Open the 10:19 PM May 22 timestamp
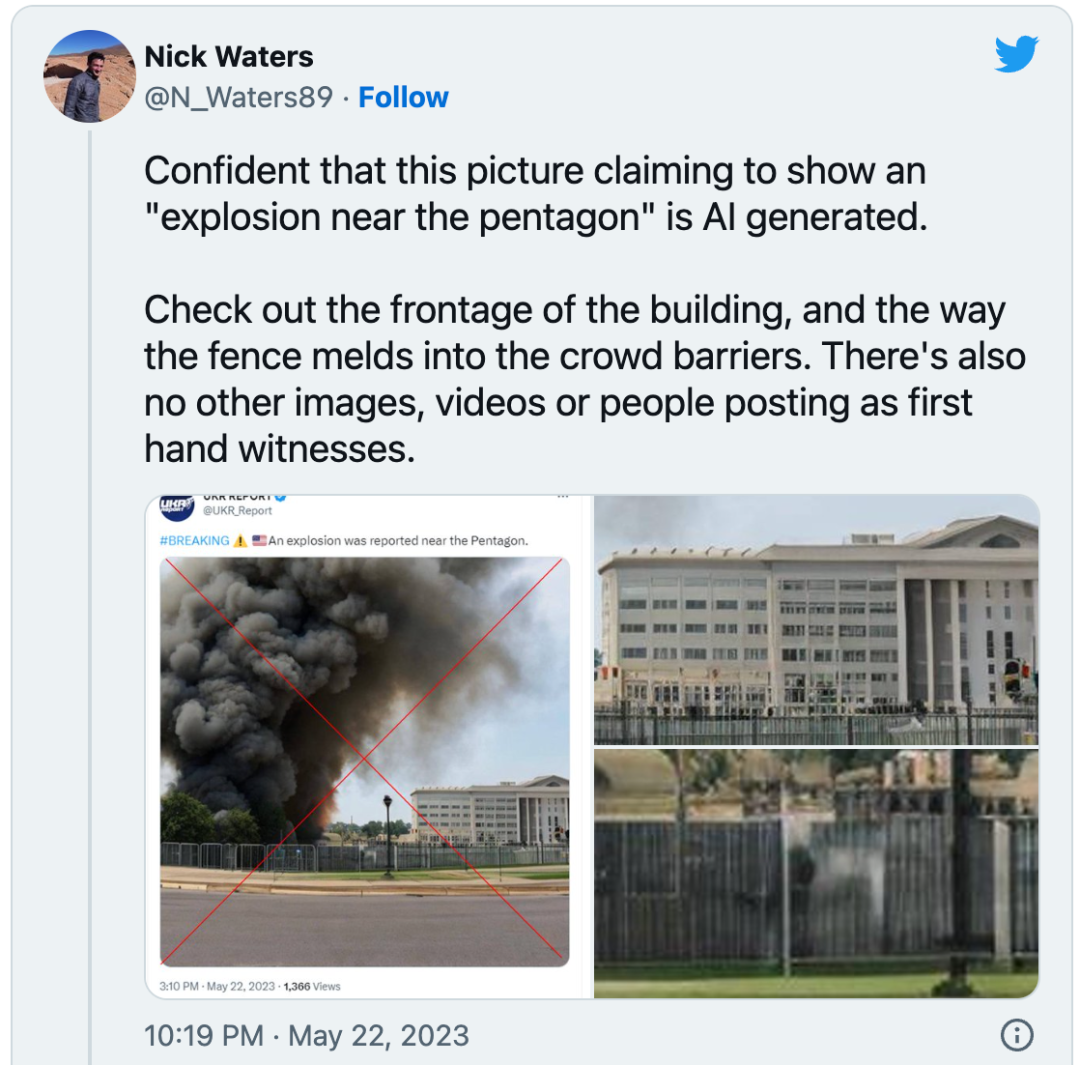The width and height of the screenshot is (1080, 1065). click(x=306, y=1034)
